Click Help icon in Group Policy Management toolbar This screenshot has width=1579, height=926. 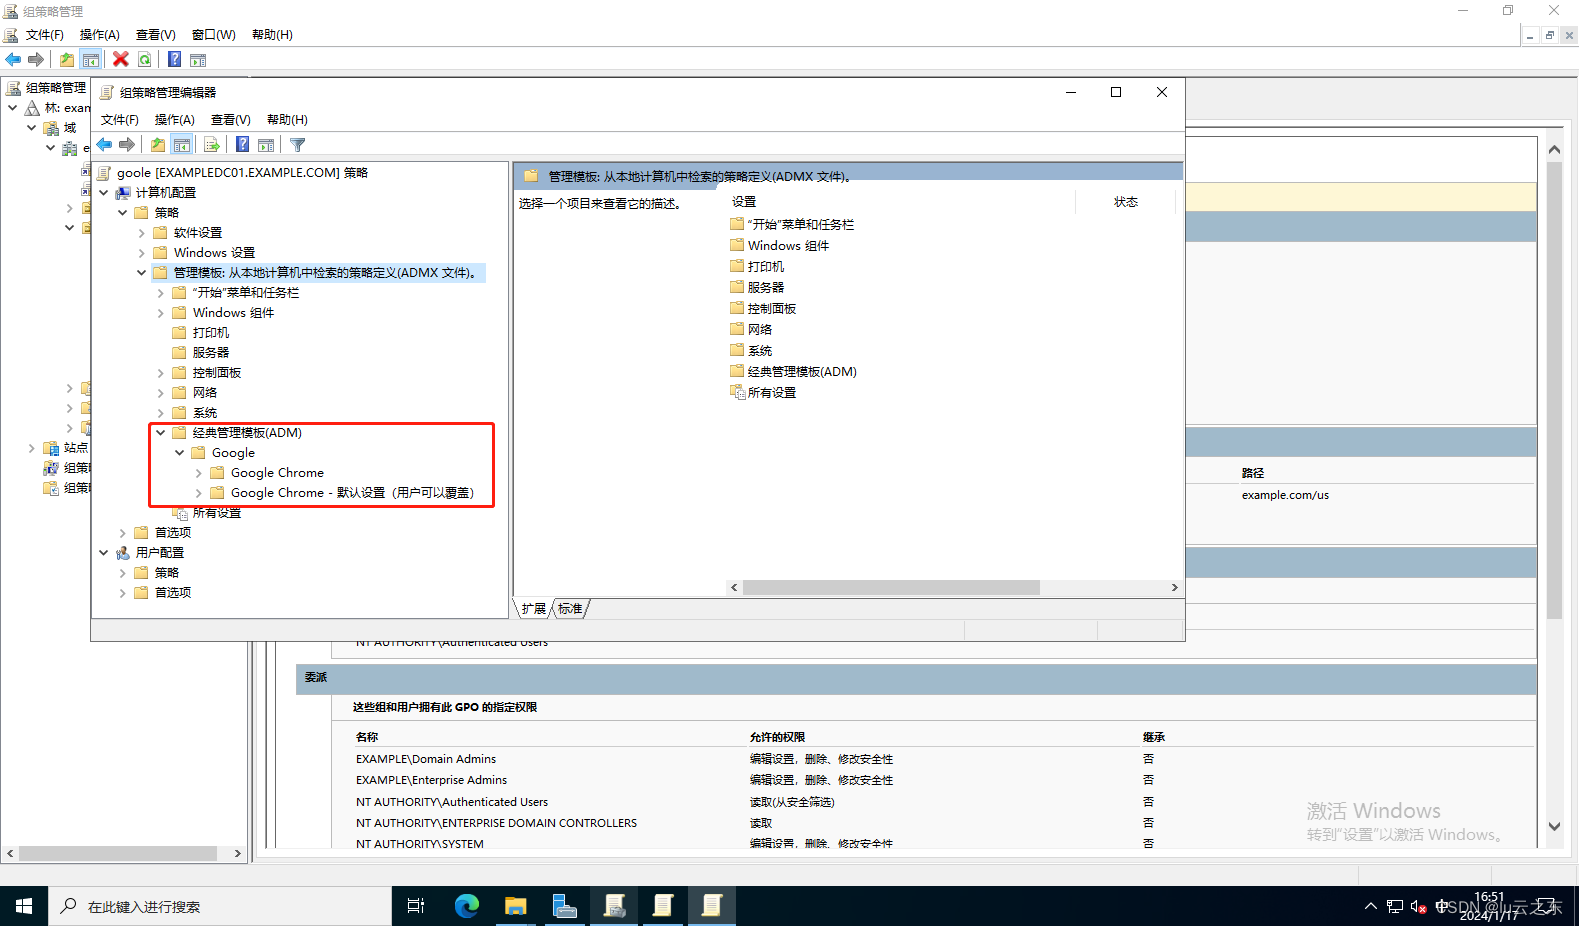click(175, 60)
